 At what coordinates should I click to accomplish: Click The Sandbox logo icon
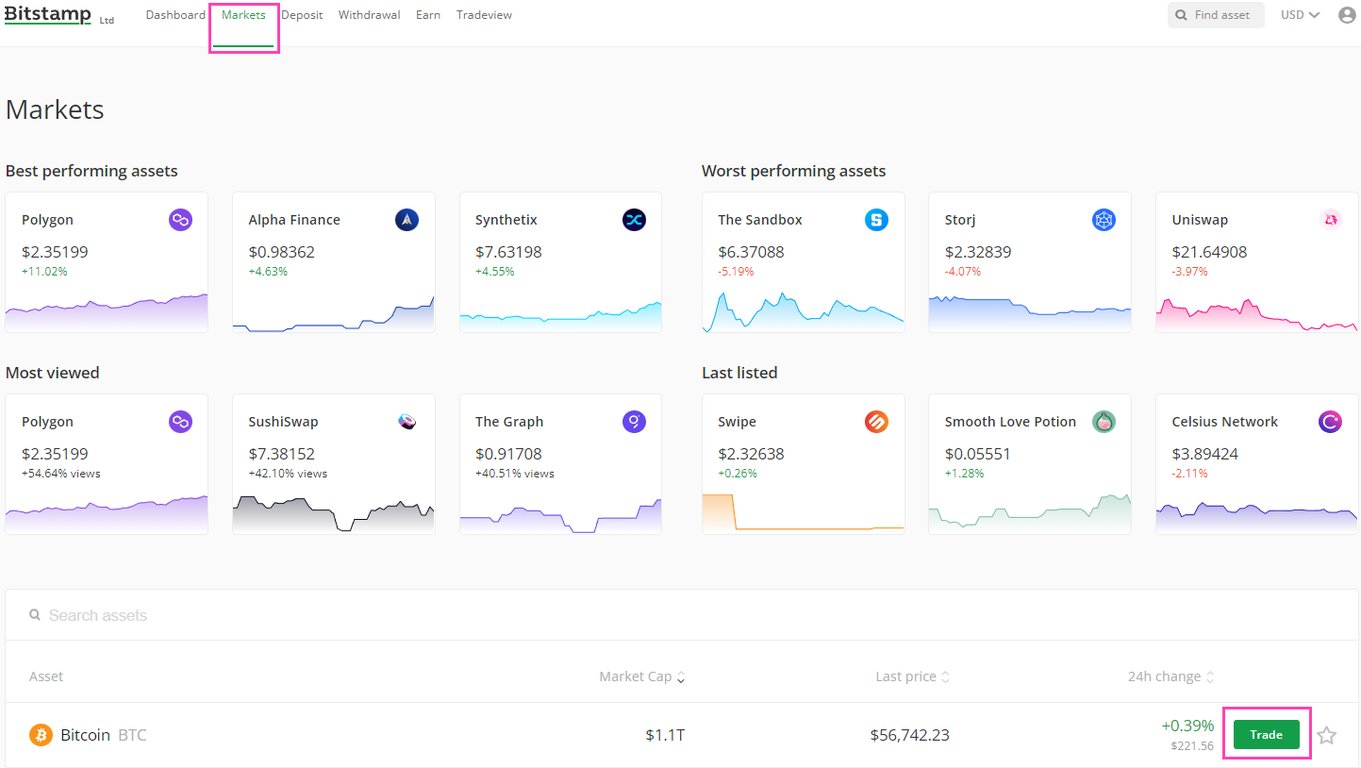pos(876,220)
